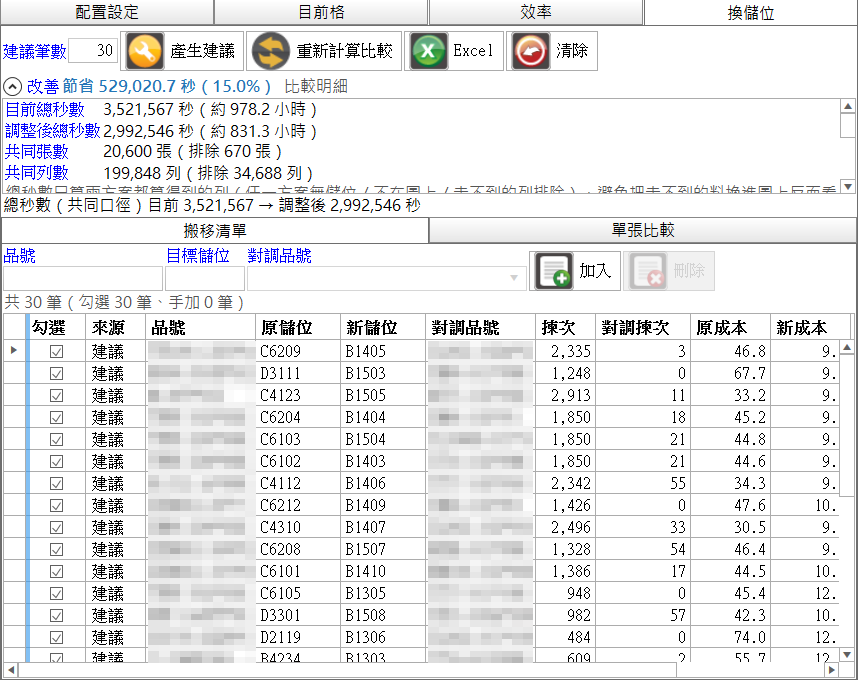This screenshot has width=858, height=680.
Task: Sort by the 原成本 column header
Action: click(x=731, y=327)
